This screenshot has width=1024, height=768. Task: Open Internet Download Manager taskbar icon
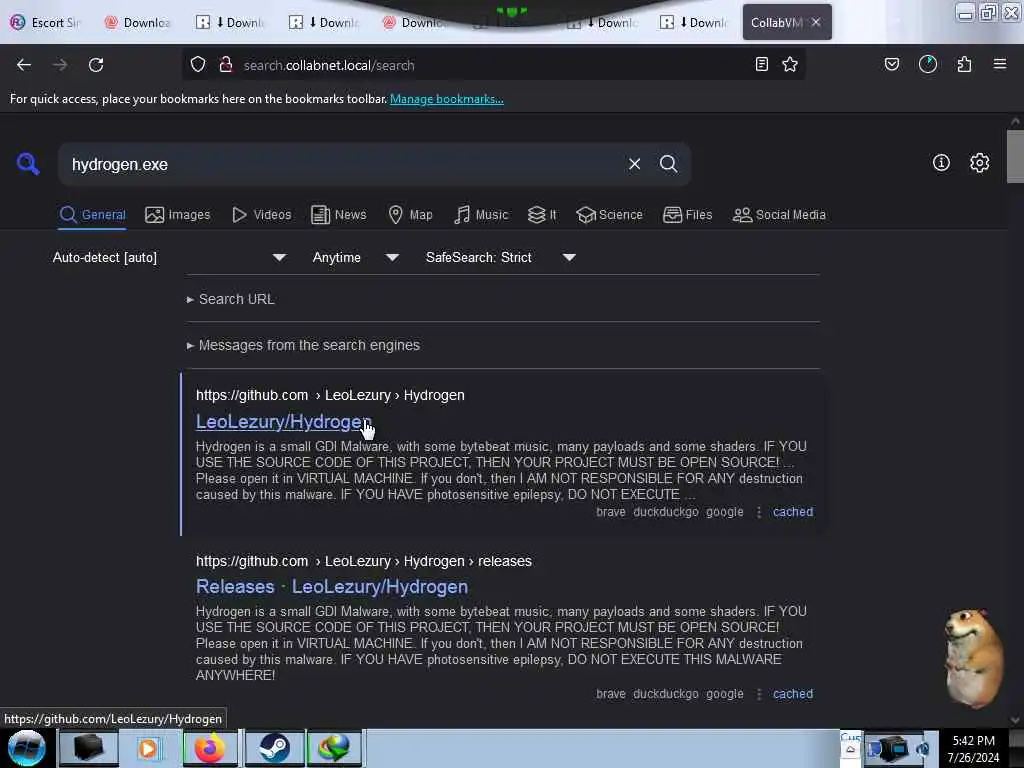334,748
